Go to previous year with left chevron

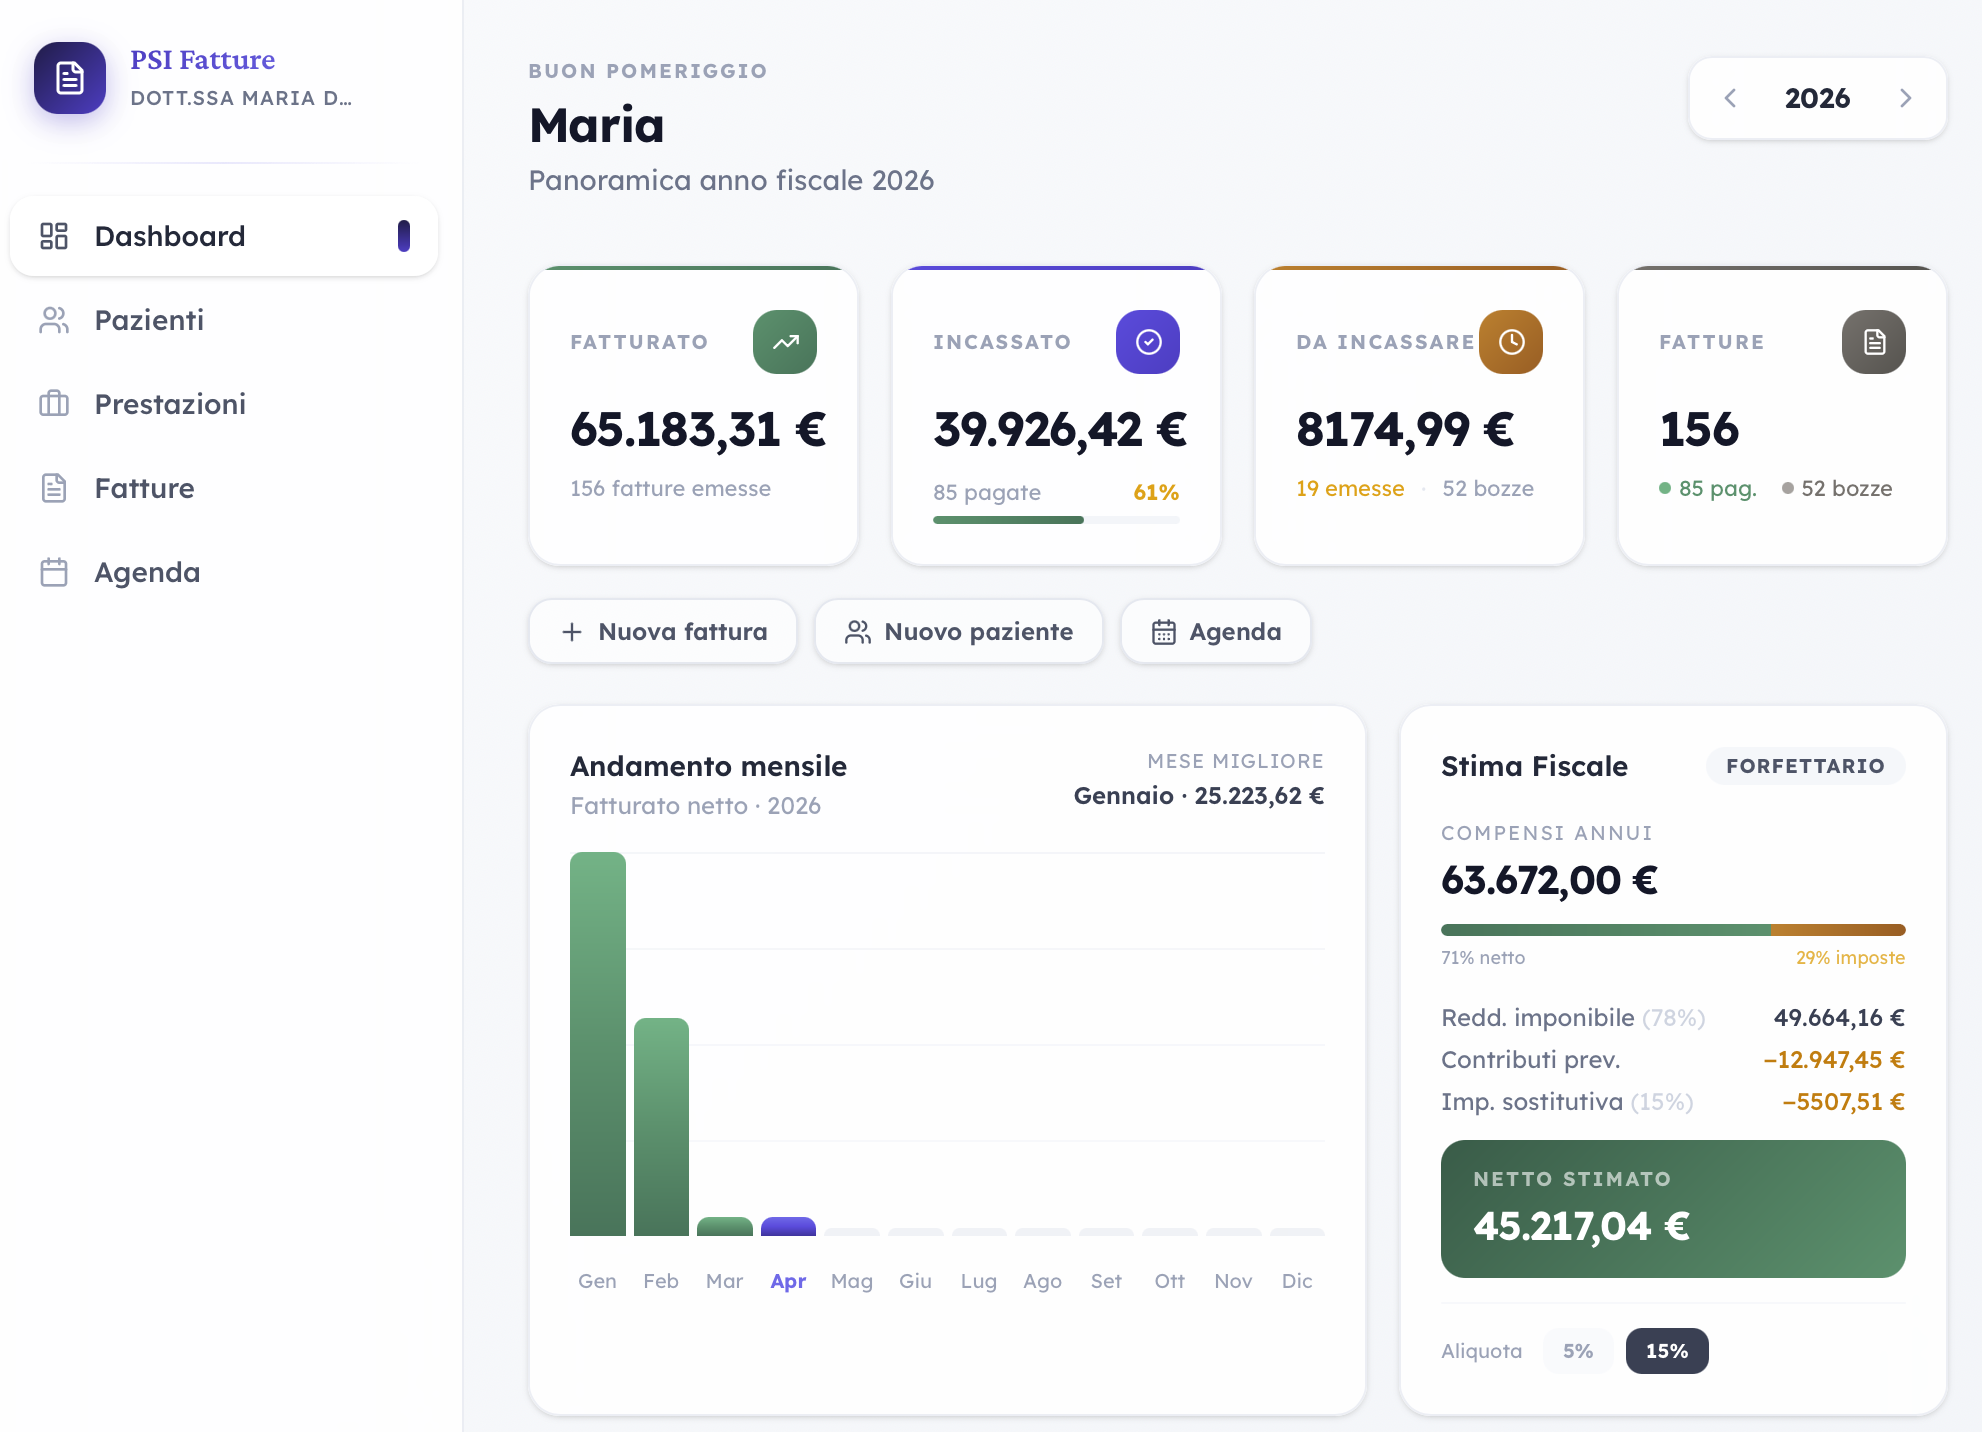tap(1731, 98)
